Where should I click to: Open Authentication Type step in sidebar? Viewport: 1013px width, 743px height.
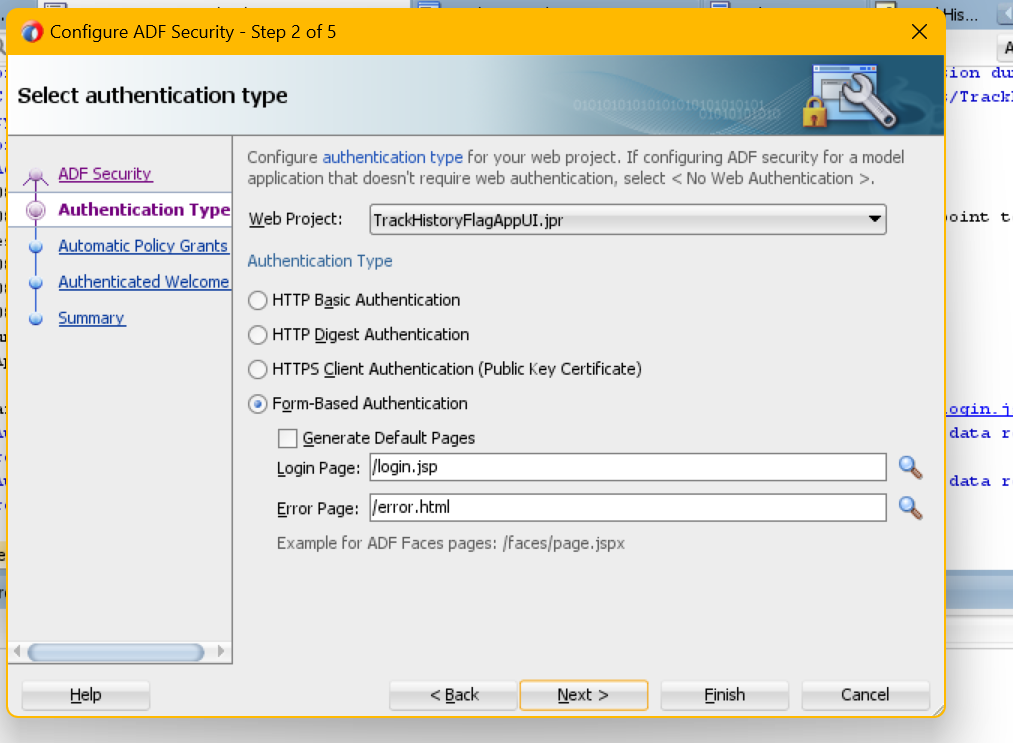pos(144,209)
